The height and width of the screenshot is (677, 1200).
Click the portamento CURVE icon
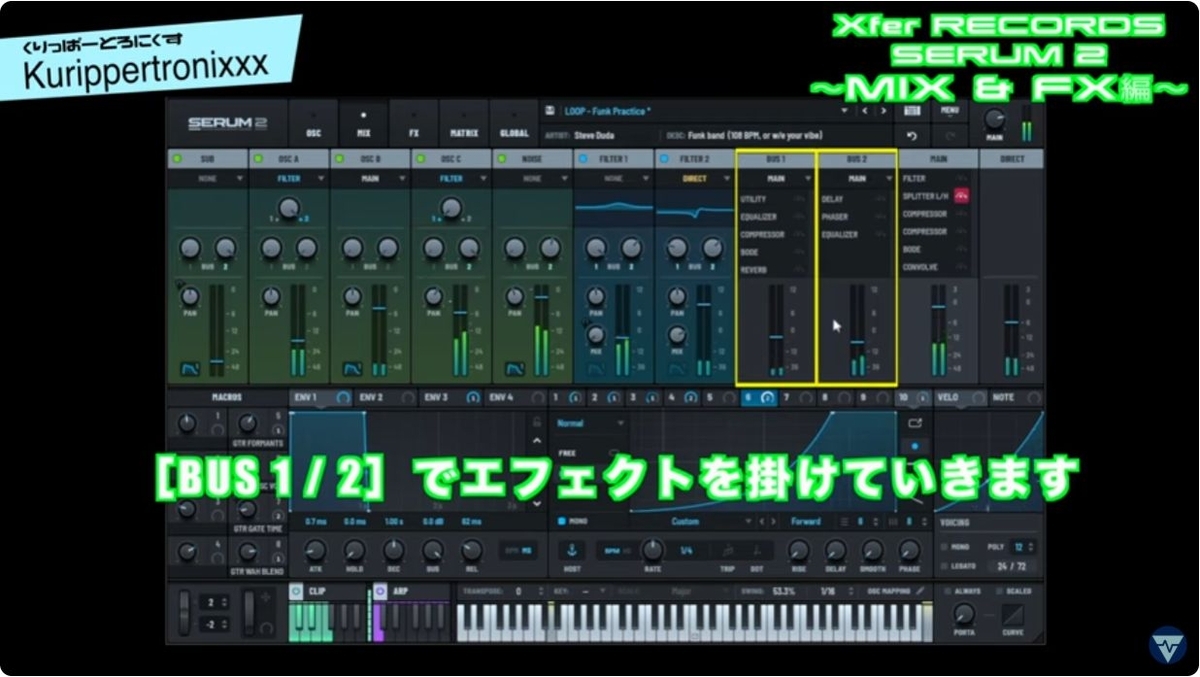click(x=1013, y=614)
